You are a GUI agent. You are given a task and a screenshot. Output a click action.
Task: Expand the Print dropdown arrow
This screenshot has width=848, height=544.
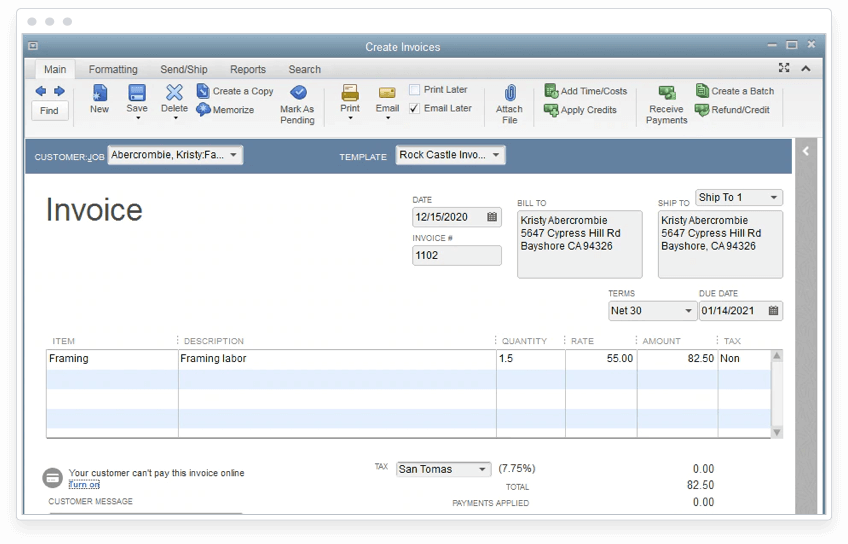(350, 118)
